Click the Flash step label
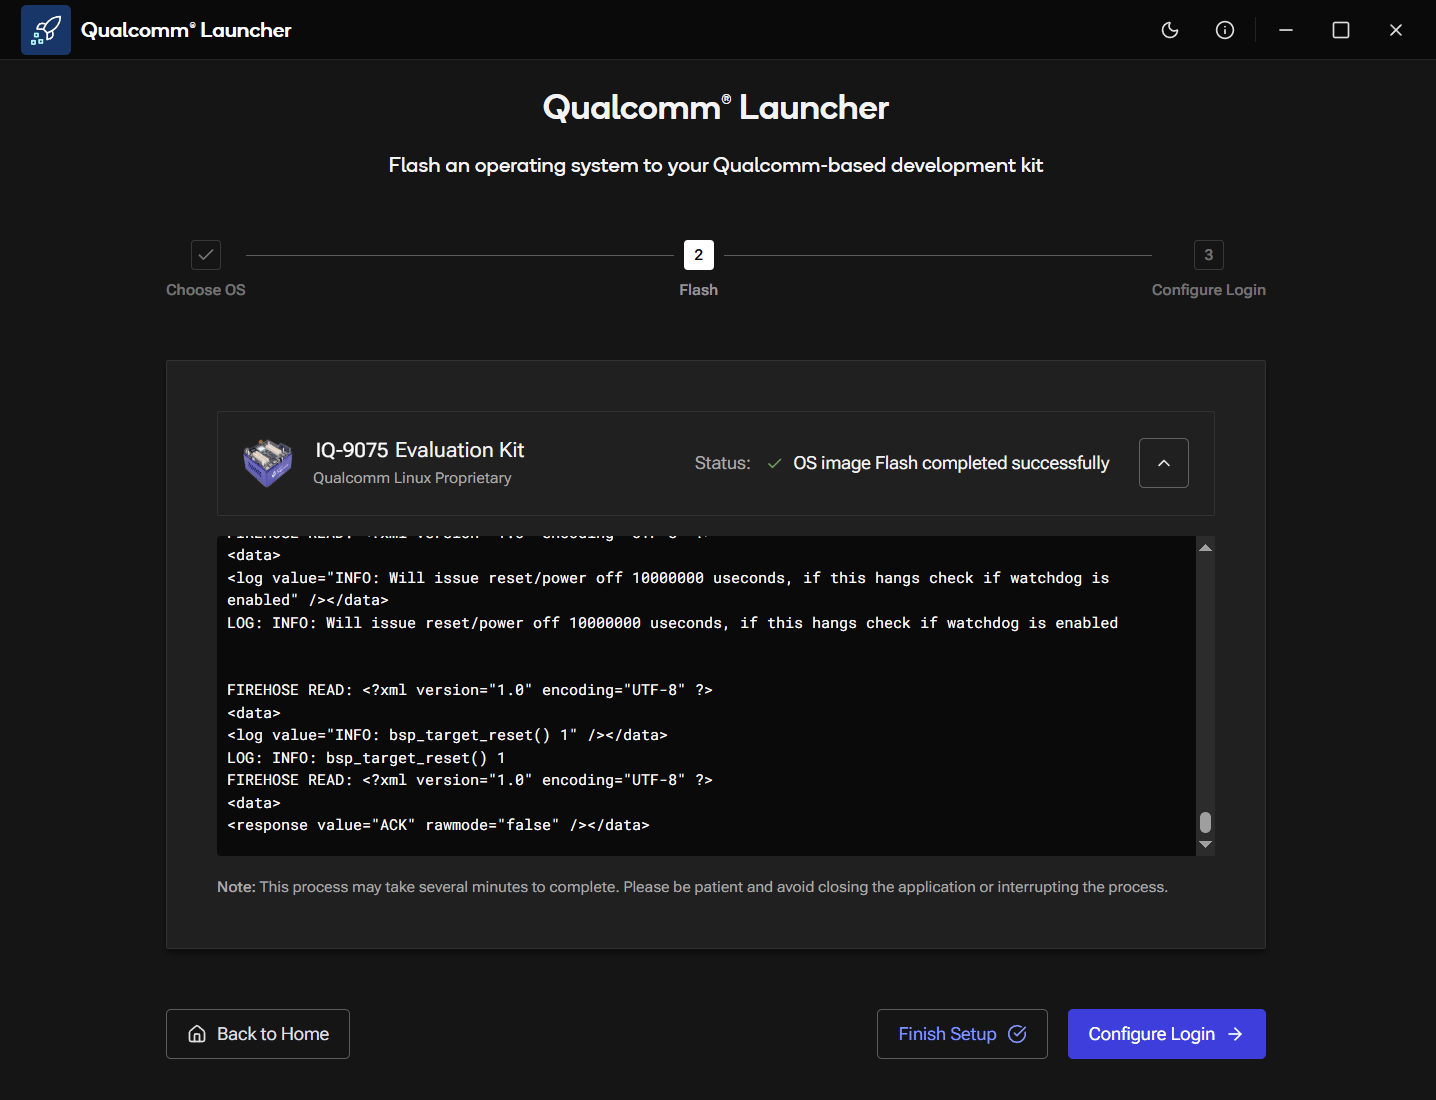This screenshot has width=1436, height=1100. point(699,290)
